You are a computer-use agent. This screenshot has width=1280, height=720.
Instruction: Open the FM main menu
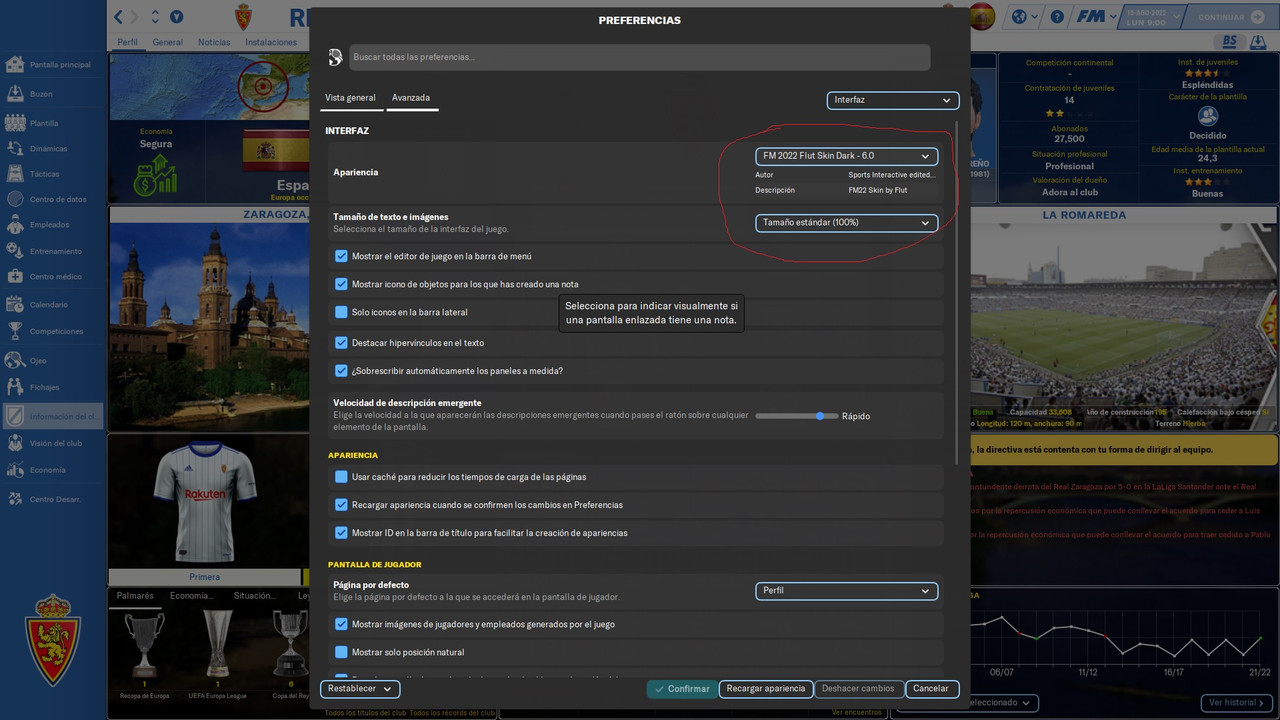pyautogui.click(x=1098, y=17)
